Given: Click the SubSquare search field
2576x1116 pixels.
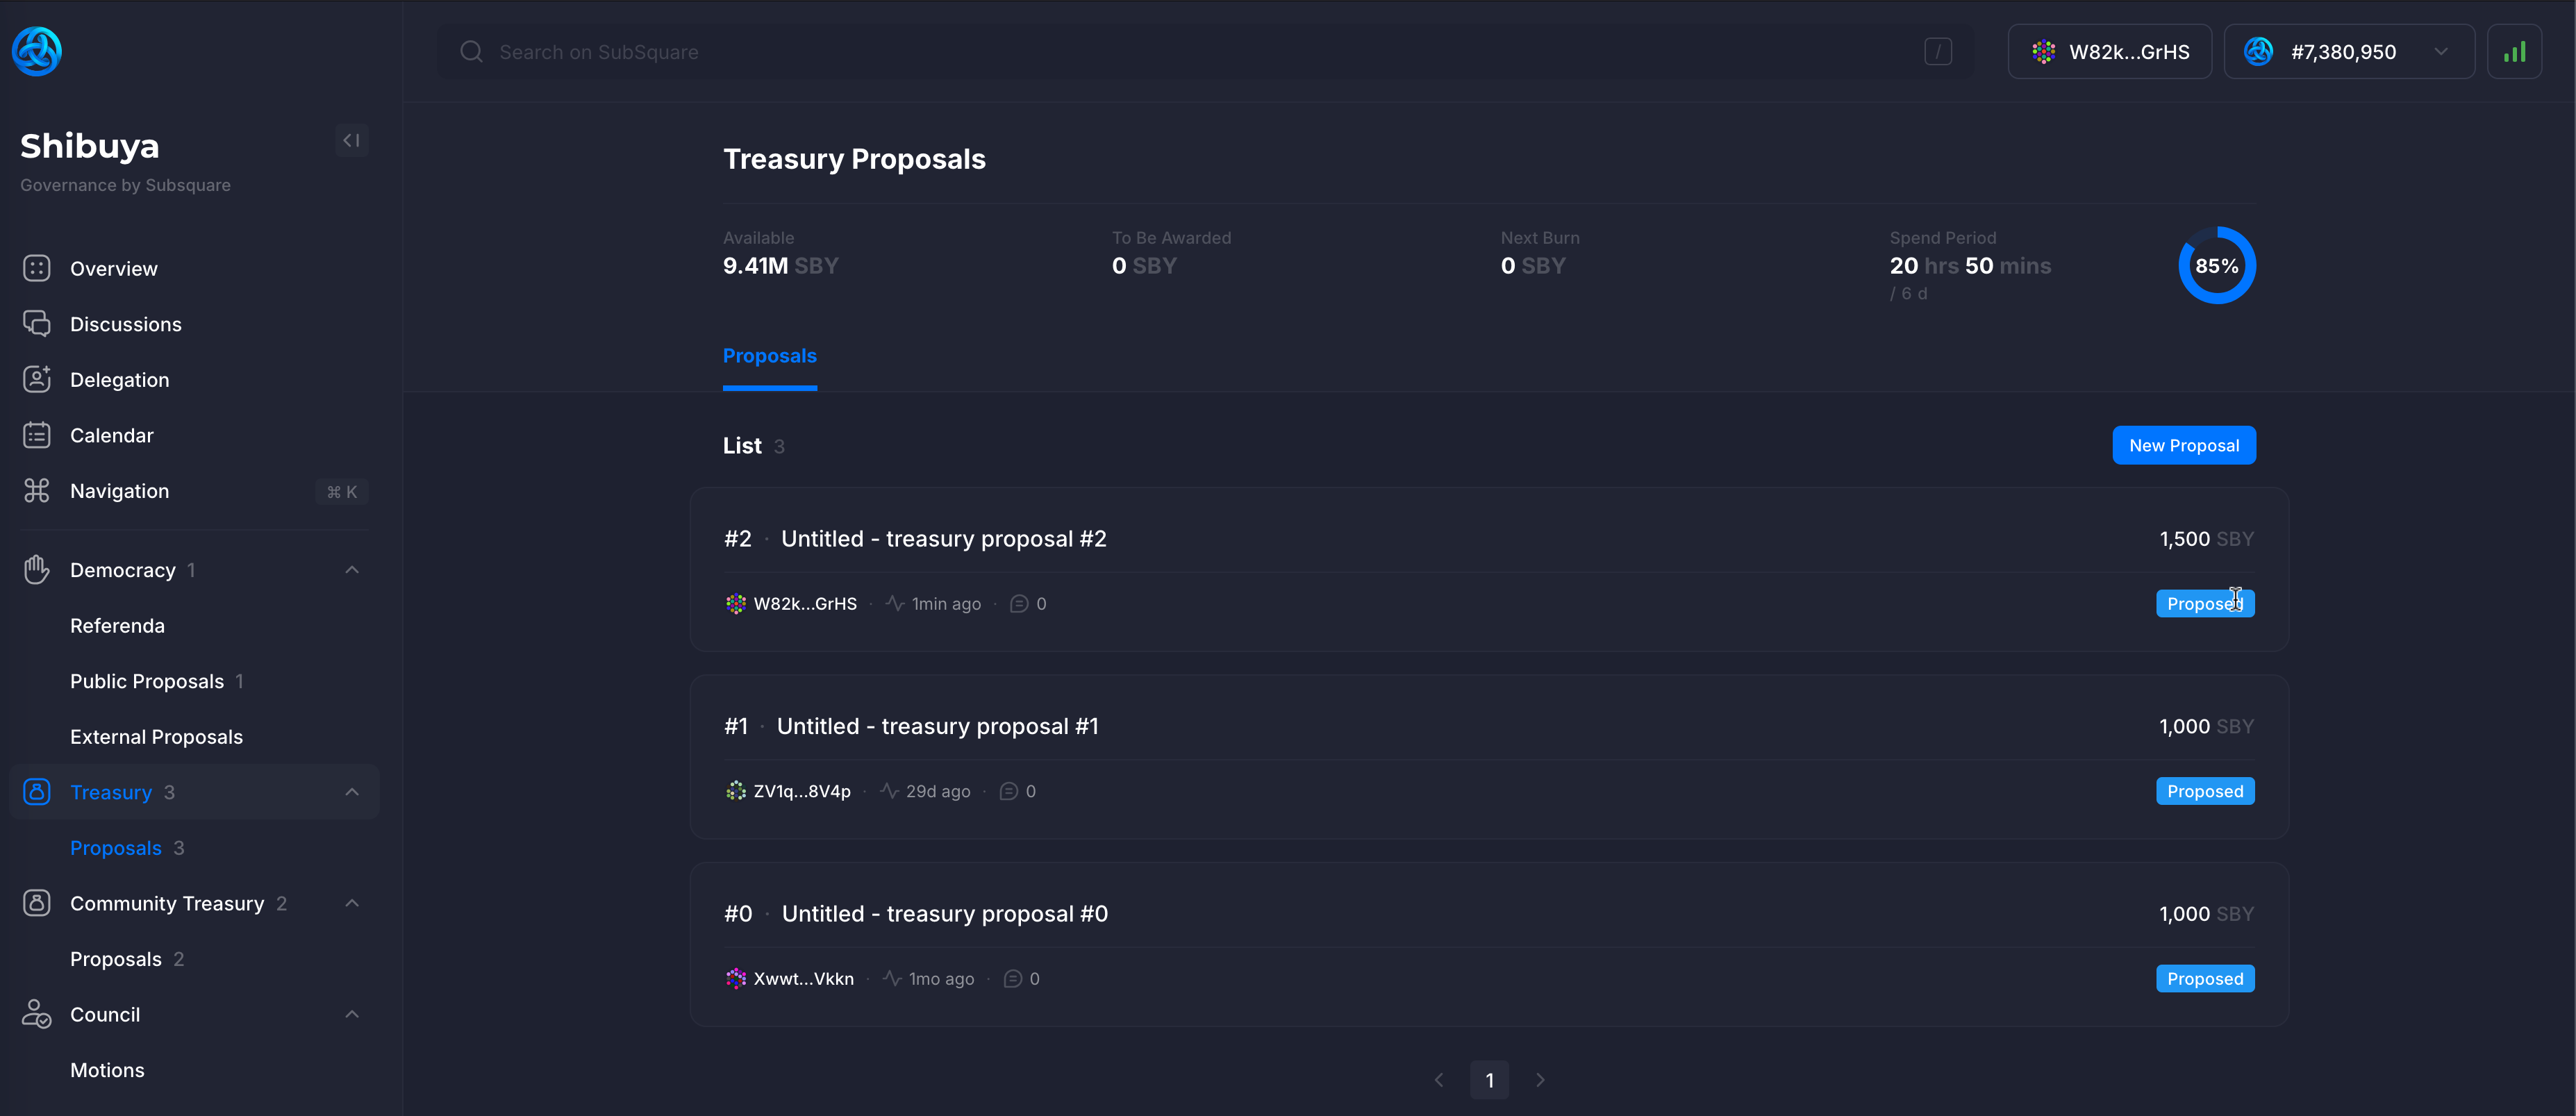Looking at the screenshot, I should coord(1100,51).
